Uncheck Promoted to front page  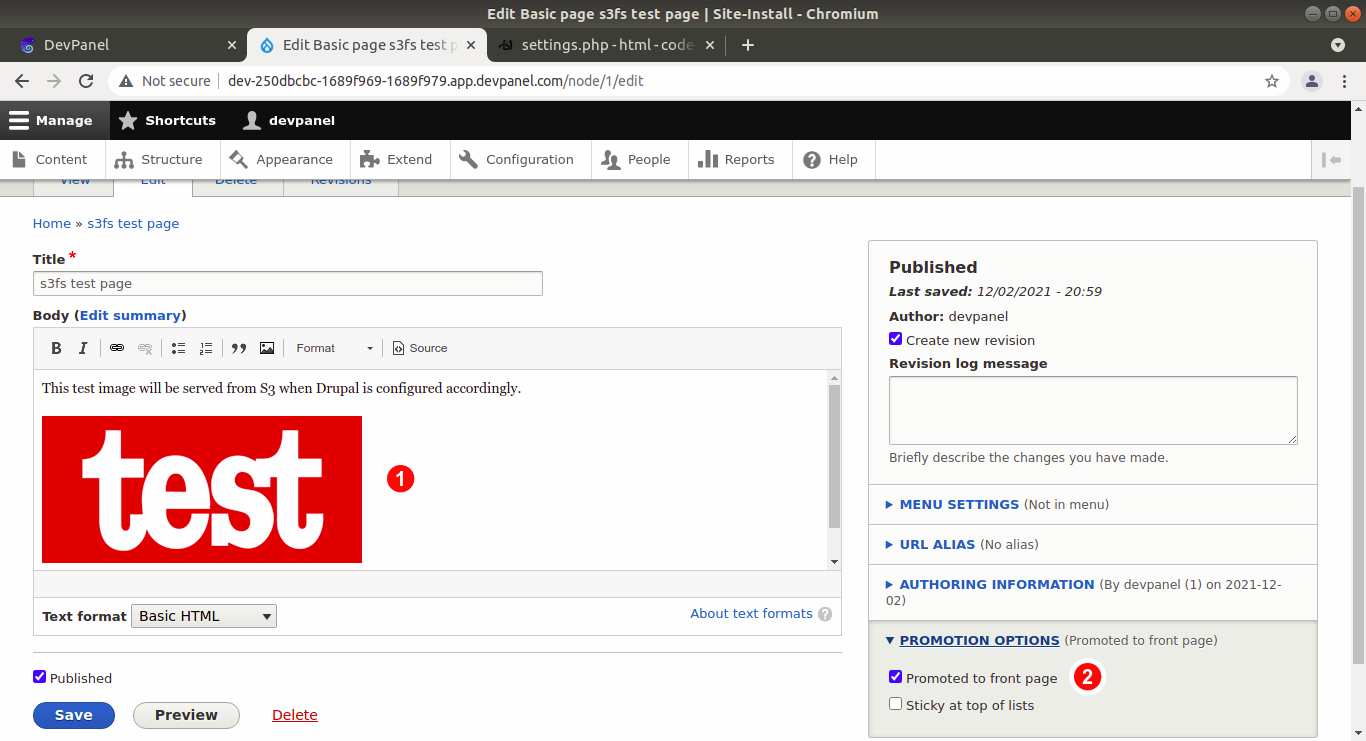coord(895,676)
